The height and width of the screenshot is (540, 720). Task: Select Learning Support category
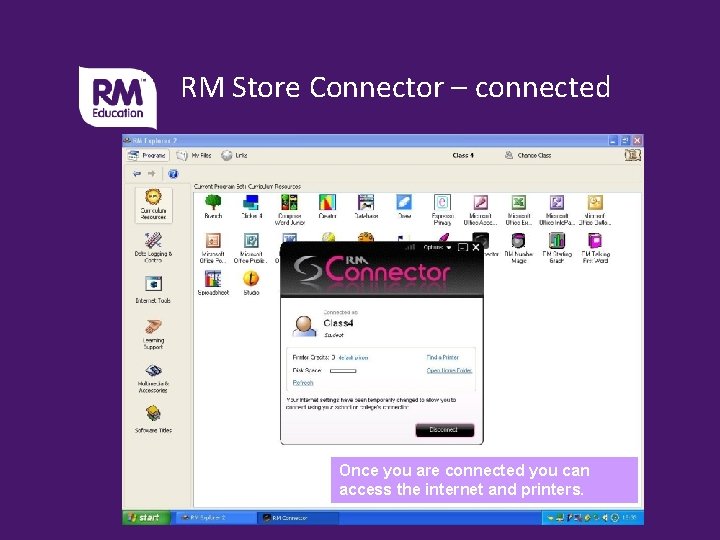pyautogui.click(x=153, y=334)
